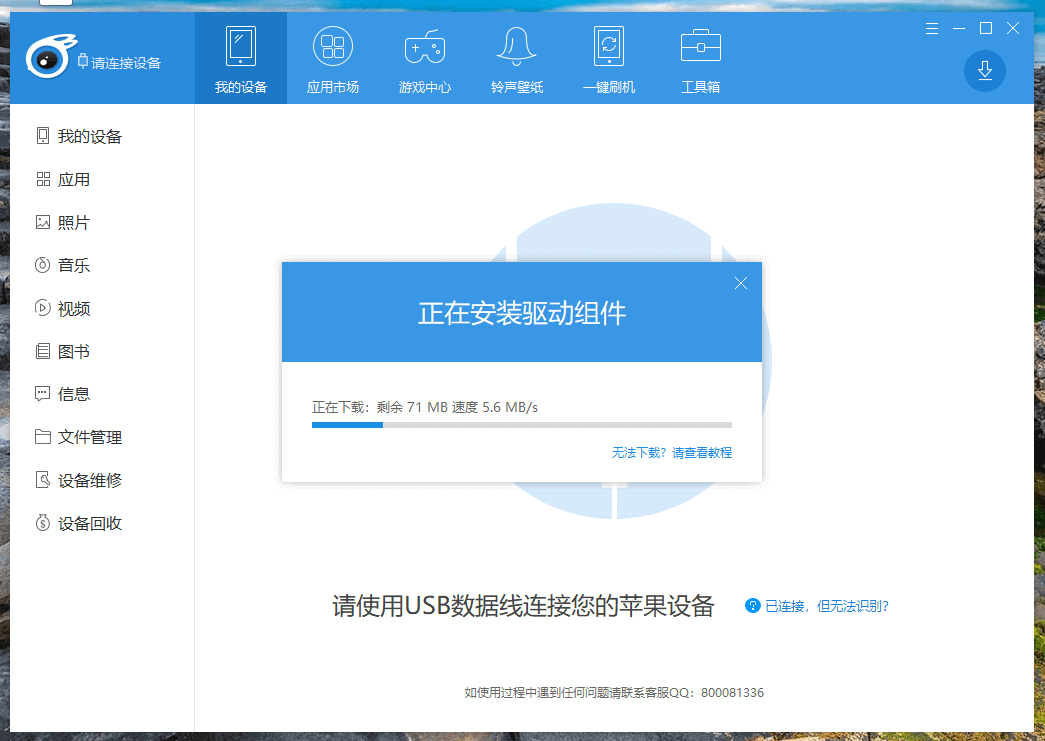Click the app logo in top-left corner
1045x741 pixels.
[45, 58]
